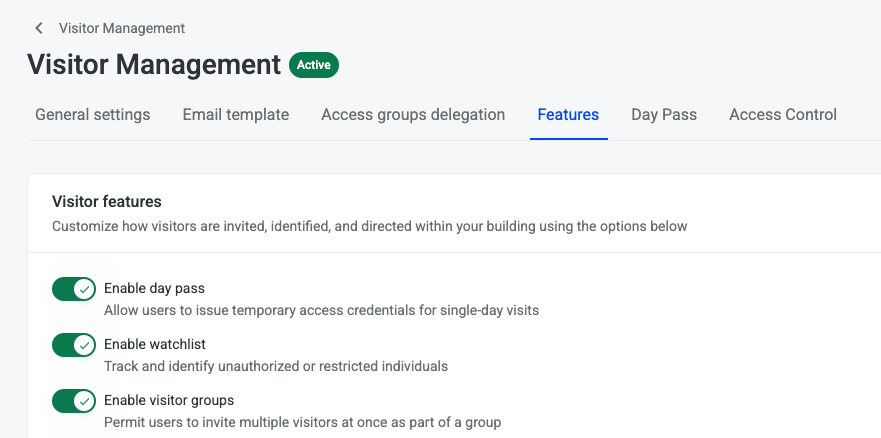Click the green Active status badge
The height and width of the screenshot is (438, 881).
(x=314, y=65)
